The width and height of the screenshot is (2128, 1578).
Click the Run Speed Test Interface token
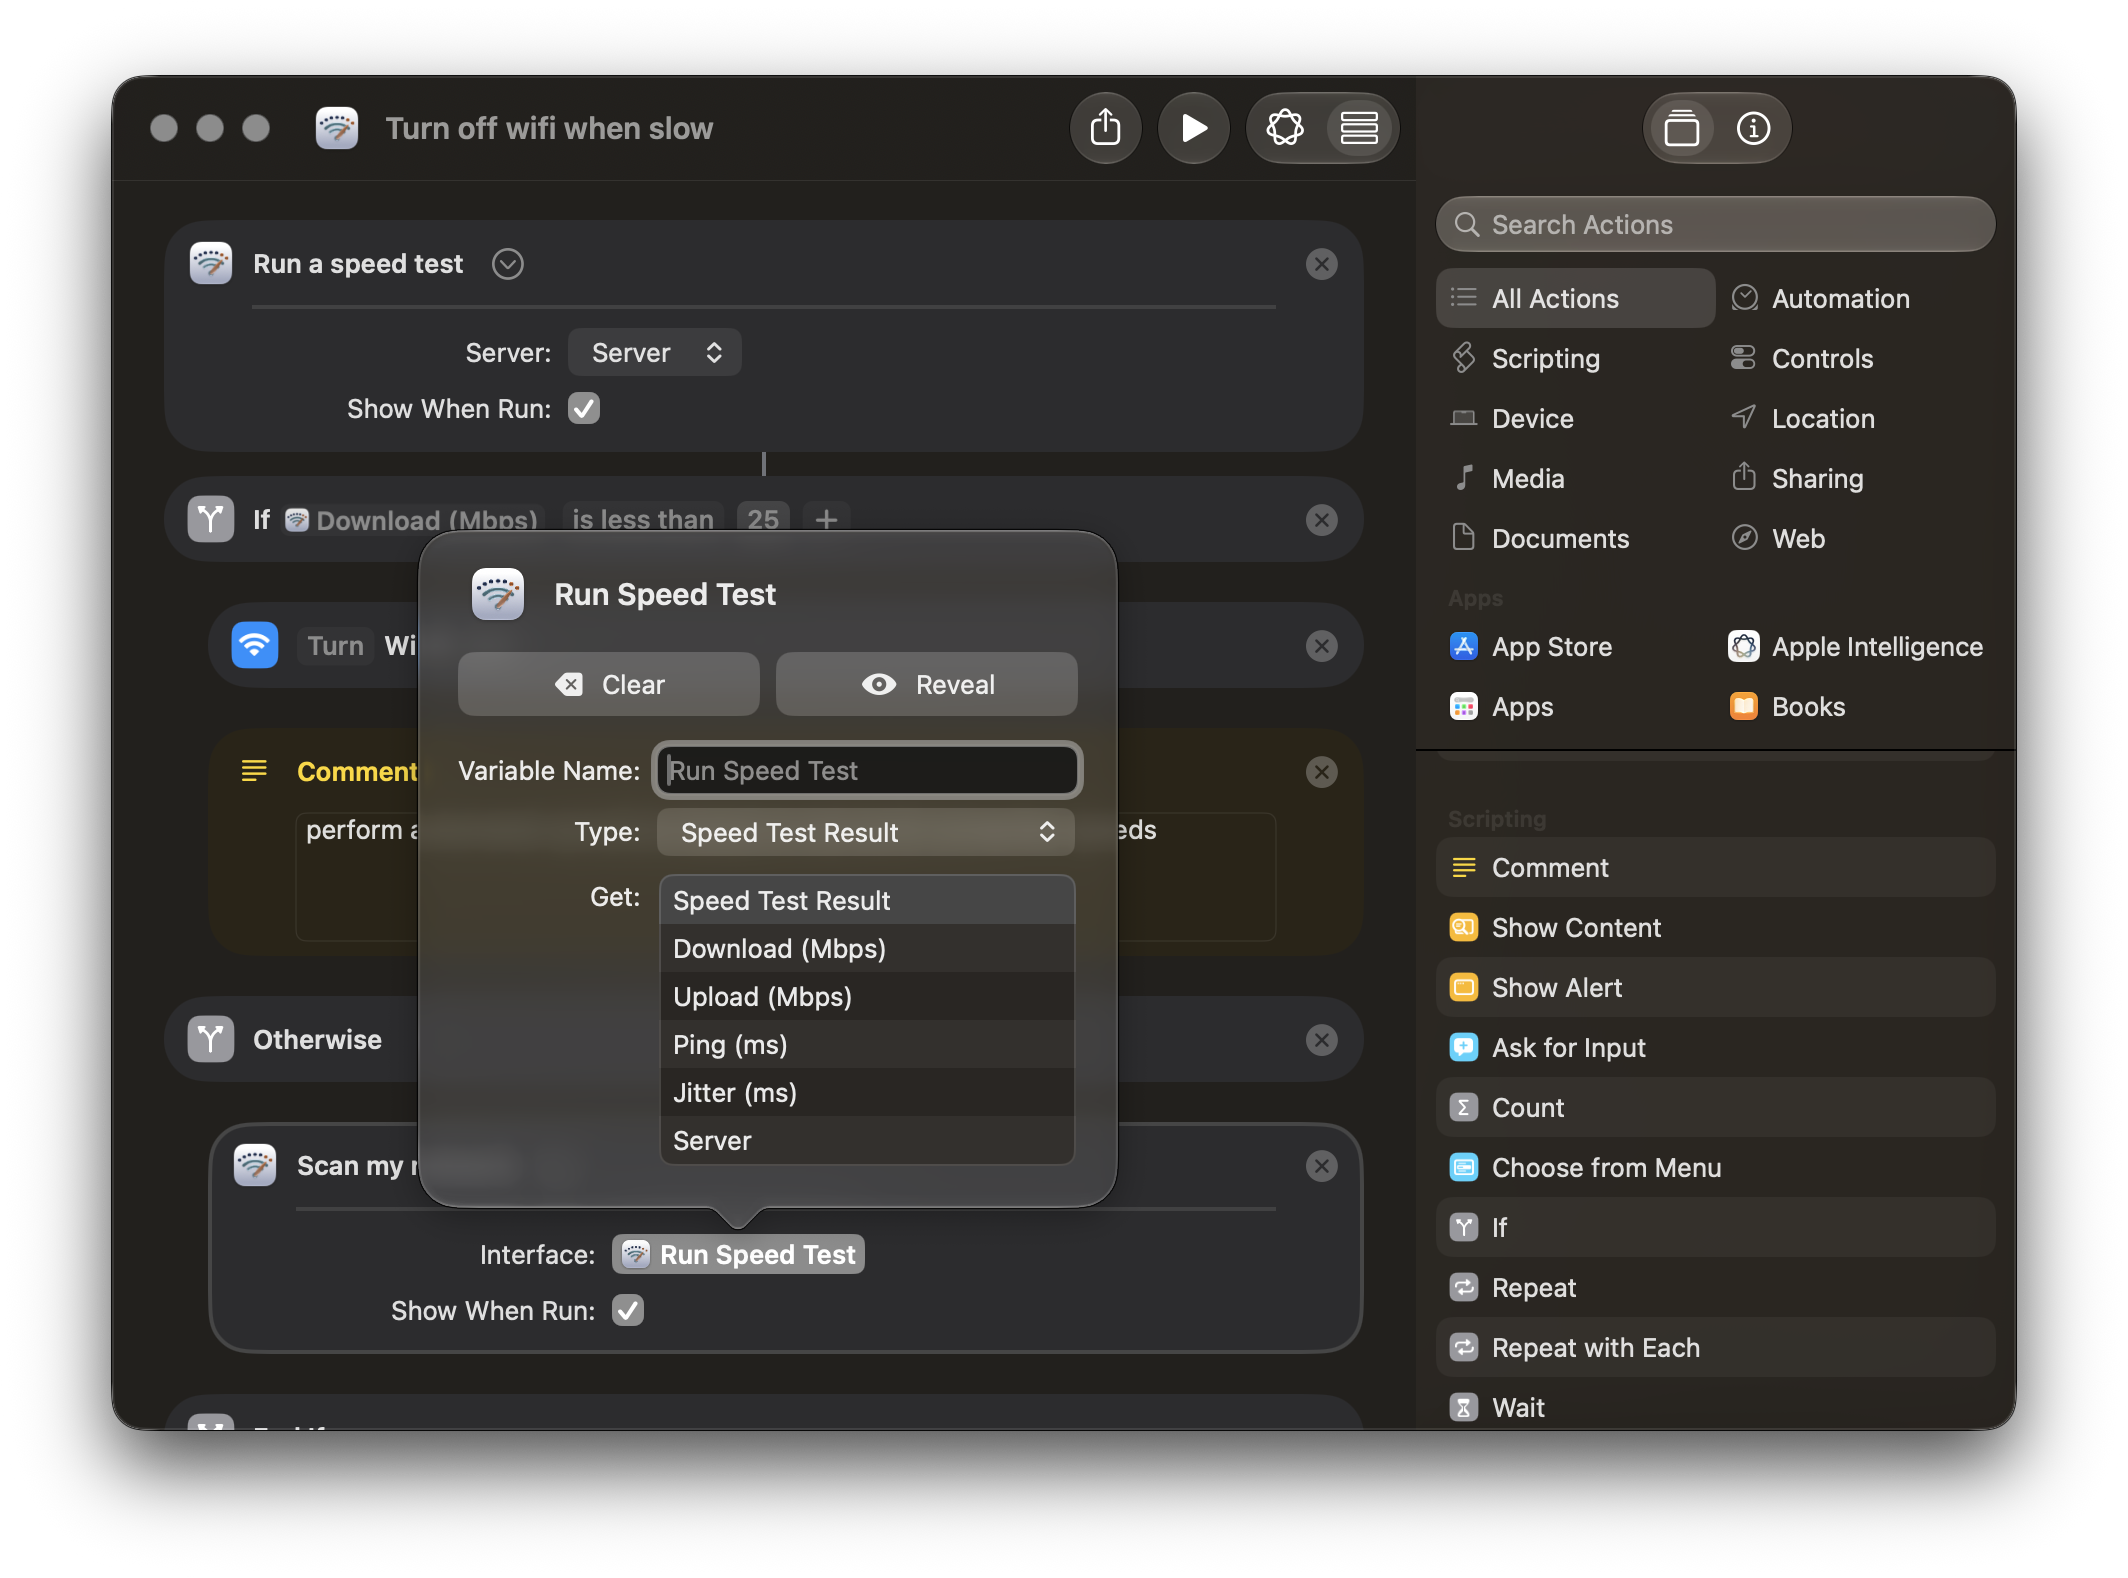[x=738, y=1254]
